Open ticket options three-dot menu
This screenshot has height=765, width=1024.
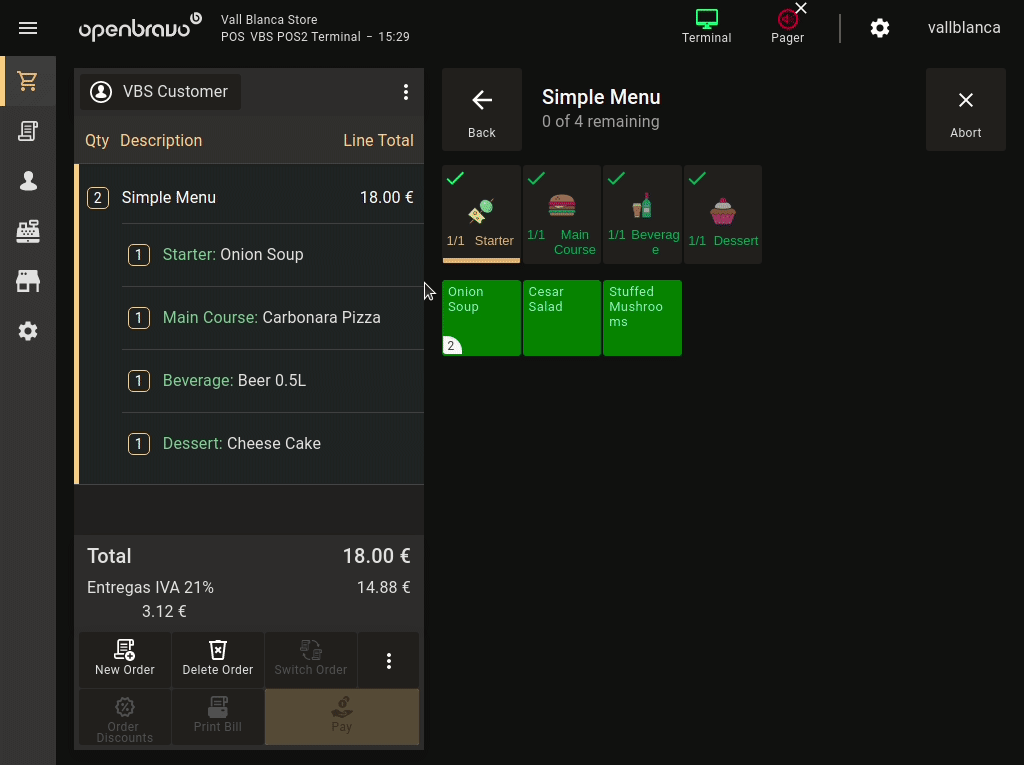click(406, 92)
